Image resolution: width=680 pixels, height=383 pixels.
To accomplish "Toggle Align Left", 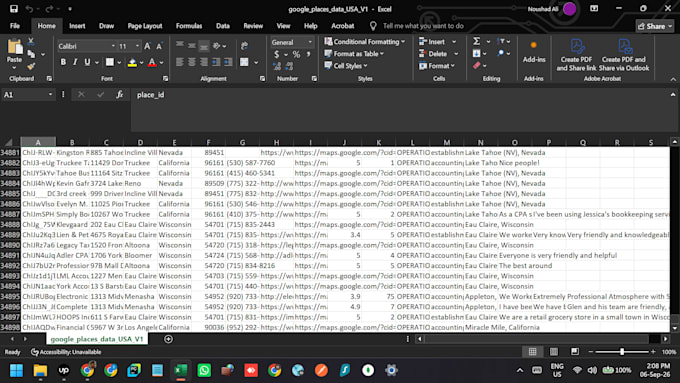I will click(180, 62).
